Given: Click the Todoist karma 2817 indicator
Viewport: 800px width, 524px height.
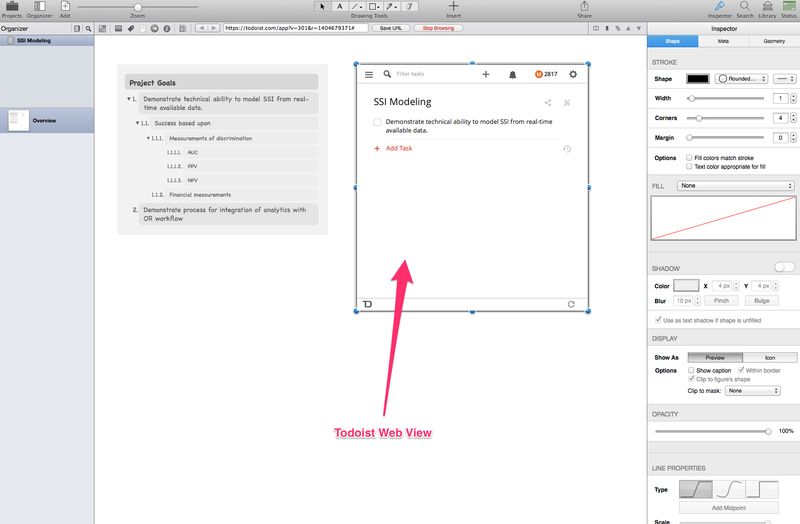Looking at the screenshot, I should [546, 74].
